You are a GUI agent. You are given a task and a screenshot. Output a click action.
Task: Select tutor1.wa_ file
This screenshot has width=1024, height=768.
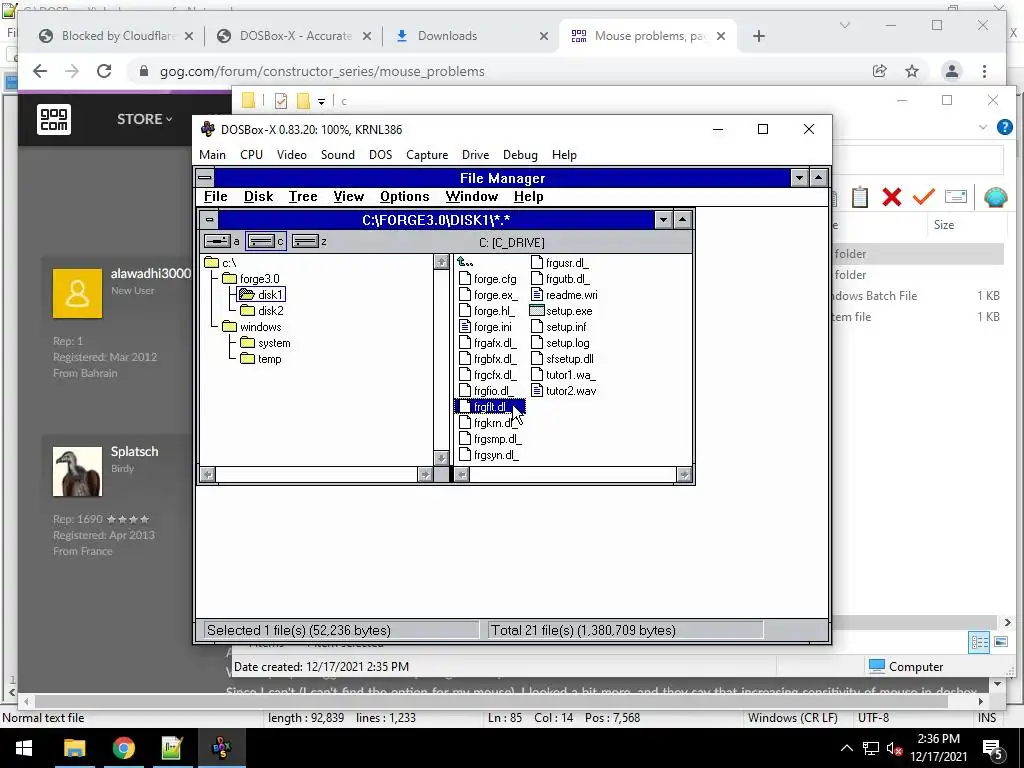(x=563, y=375)
